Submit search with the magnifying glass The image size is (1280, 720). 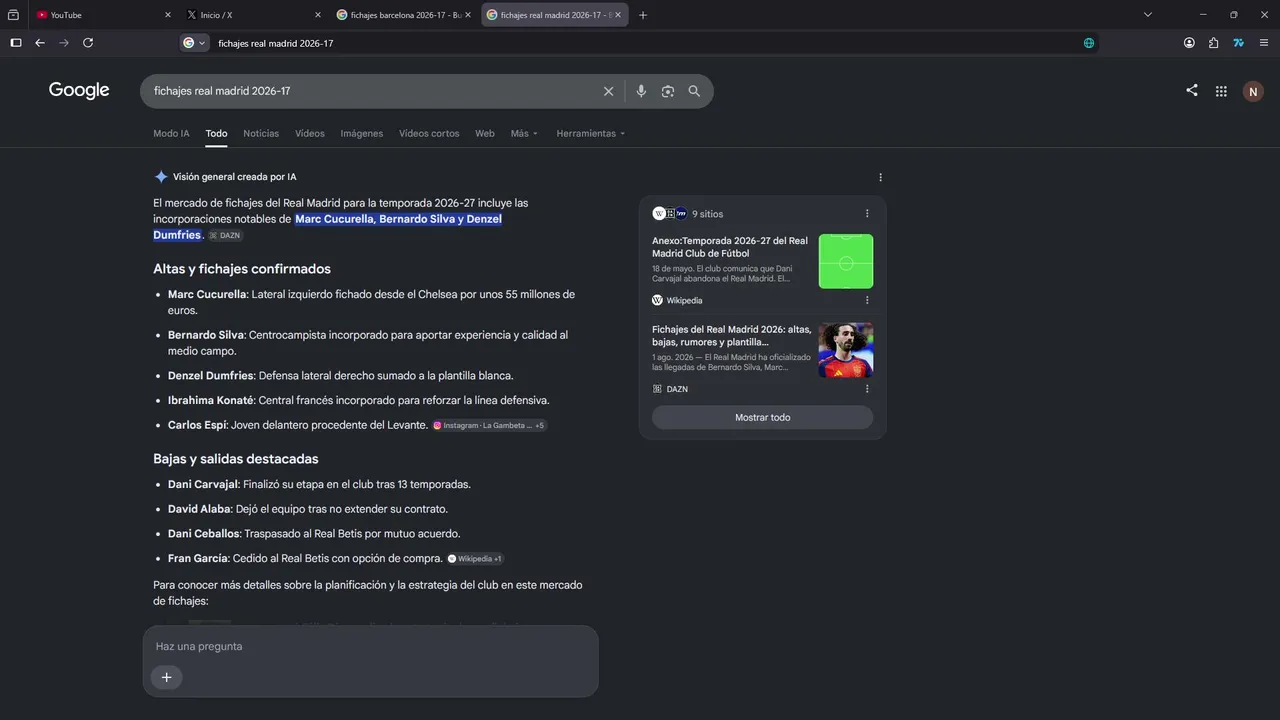pos(694,91)
